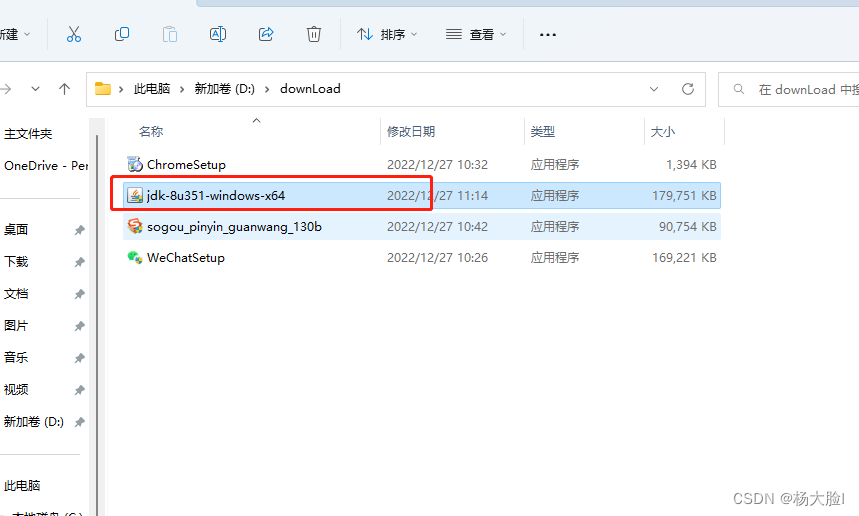Click the folder icon in address bar
Image resolution: width=859 pixels, height=516 pixels.
pos(103,89)
